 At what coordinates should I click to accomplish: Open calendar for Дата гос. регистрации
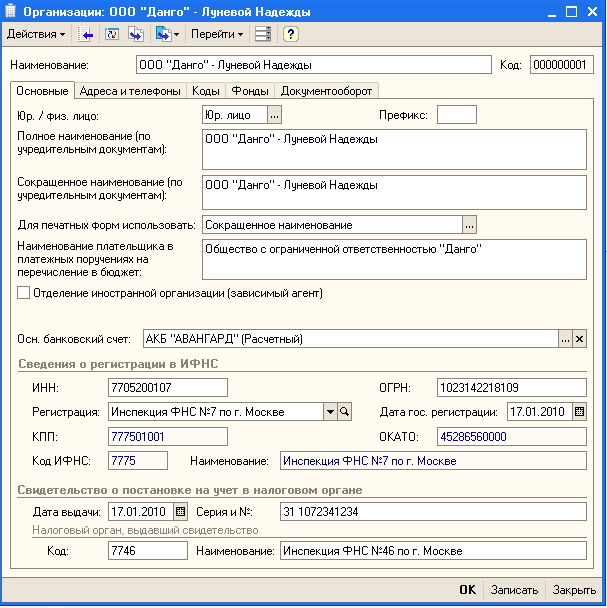pos(579,411)
